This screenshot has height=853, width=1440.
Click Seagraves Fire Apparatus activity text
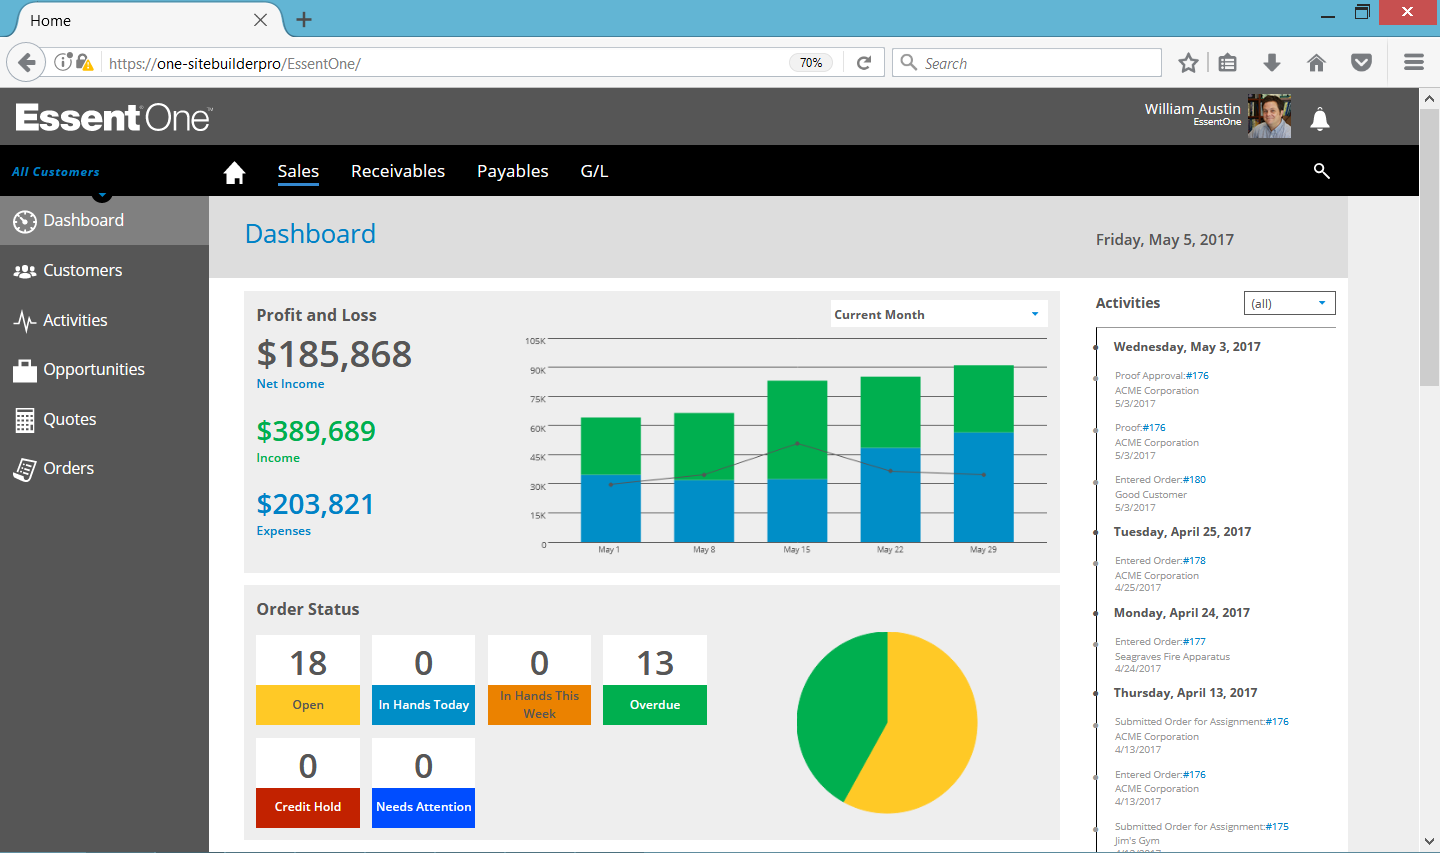1172,657
